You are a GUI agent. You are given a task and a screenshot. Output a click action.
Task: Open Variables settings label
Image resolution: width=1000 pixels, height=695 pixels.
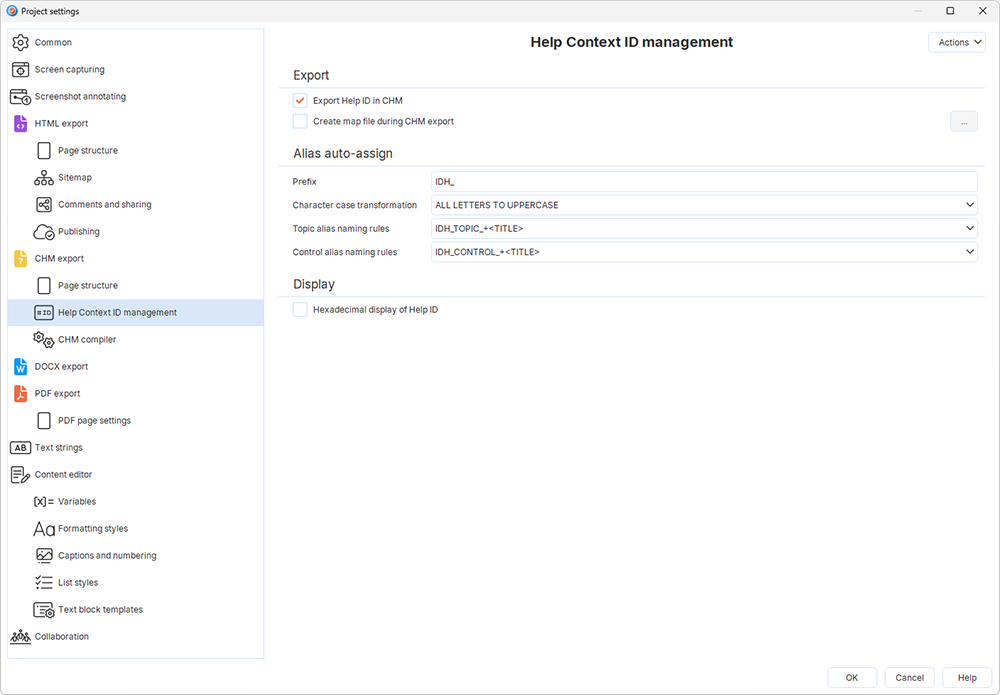[x=77, y=502]
